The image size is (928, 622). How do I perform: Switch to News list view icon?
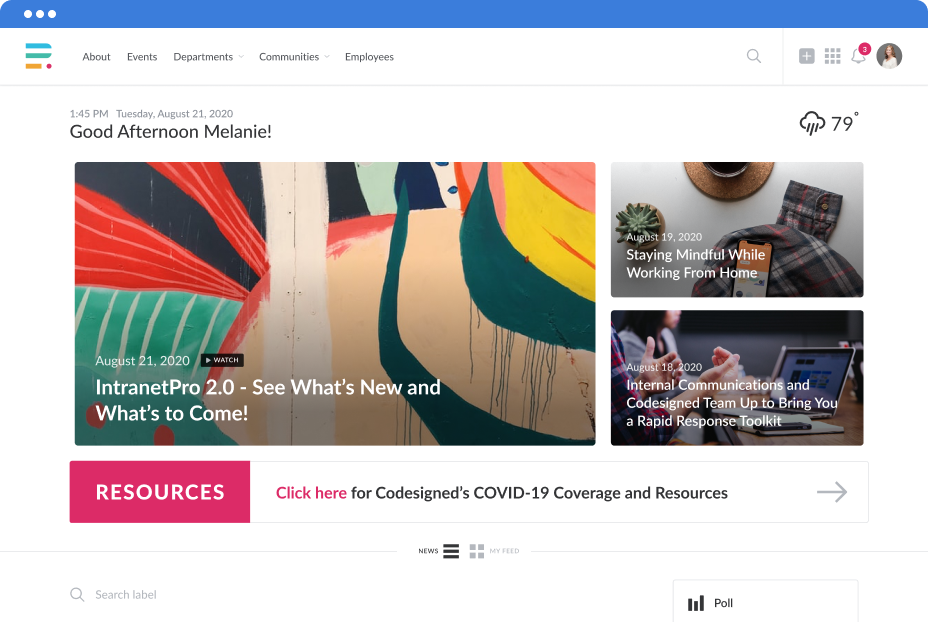pos(451,551)
